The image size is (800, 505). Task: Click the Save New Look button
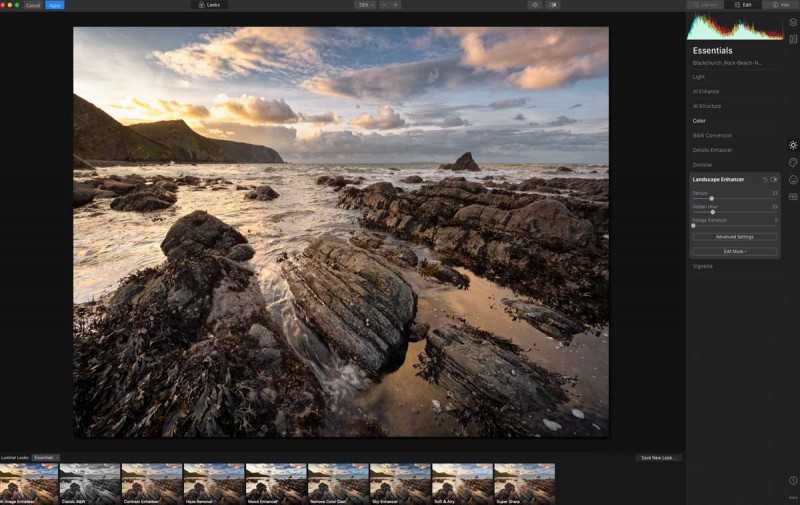(658, 458)
